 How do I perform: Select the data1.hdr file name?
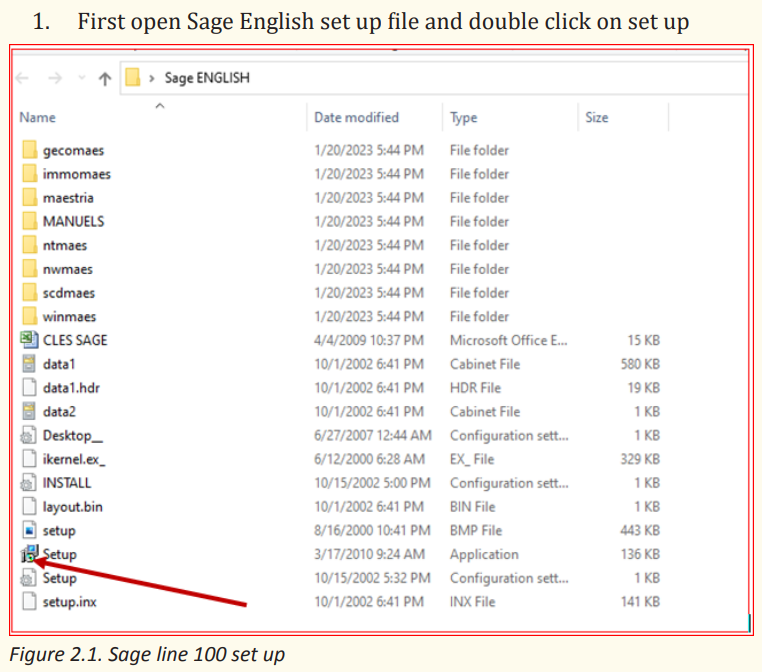(x=71, y=388)
